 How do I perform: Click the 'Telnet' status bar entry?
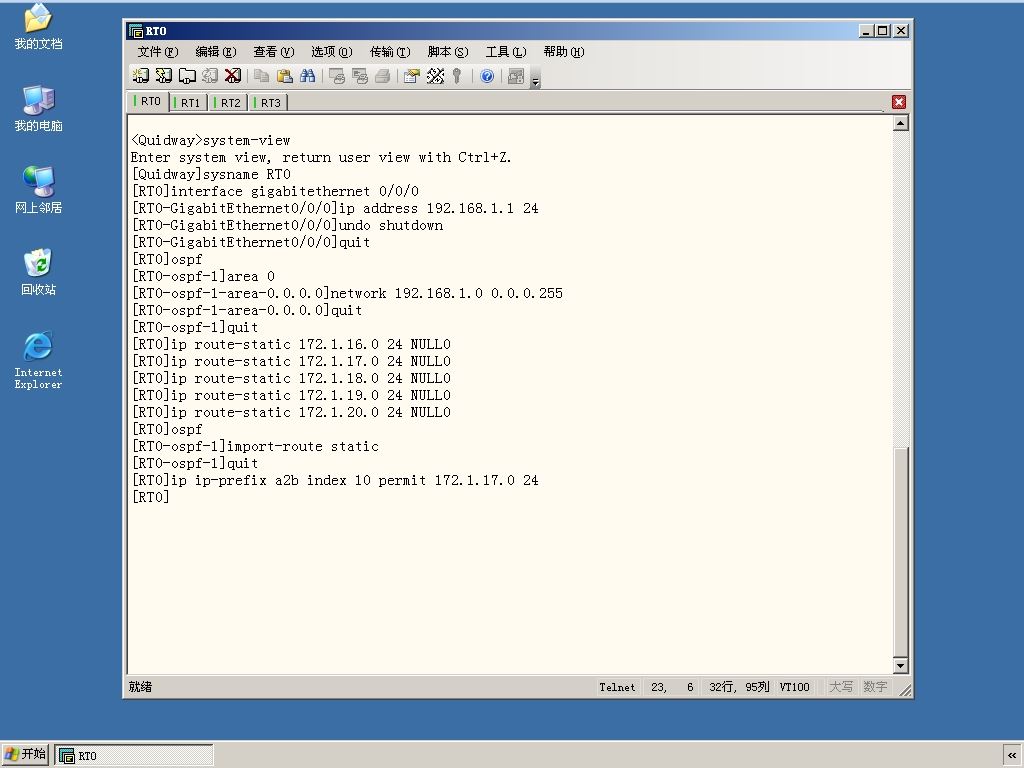click(x=617, y=687)
